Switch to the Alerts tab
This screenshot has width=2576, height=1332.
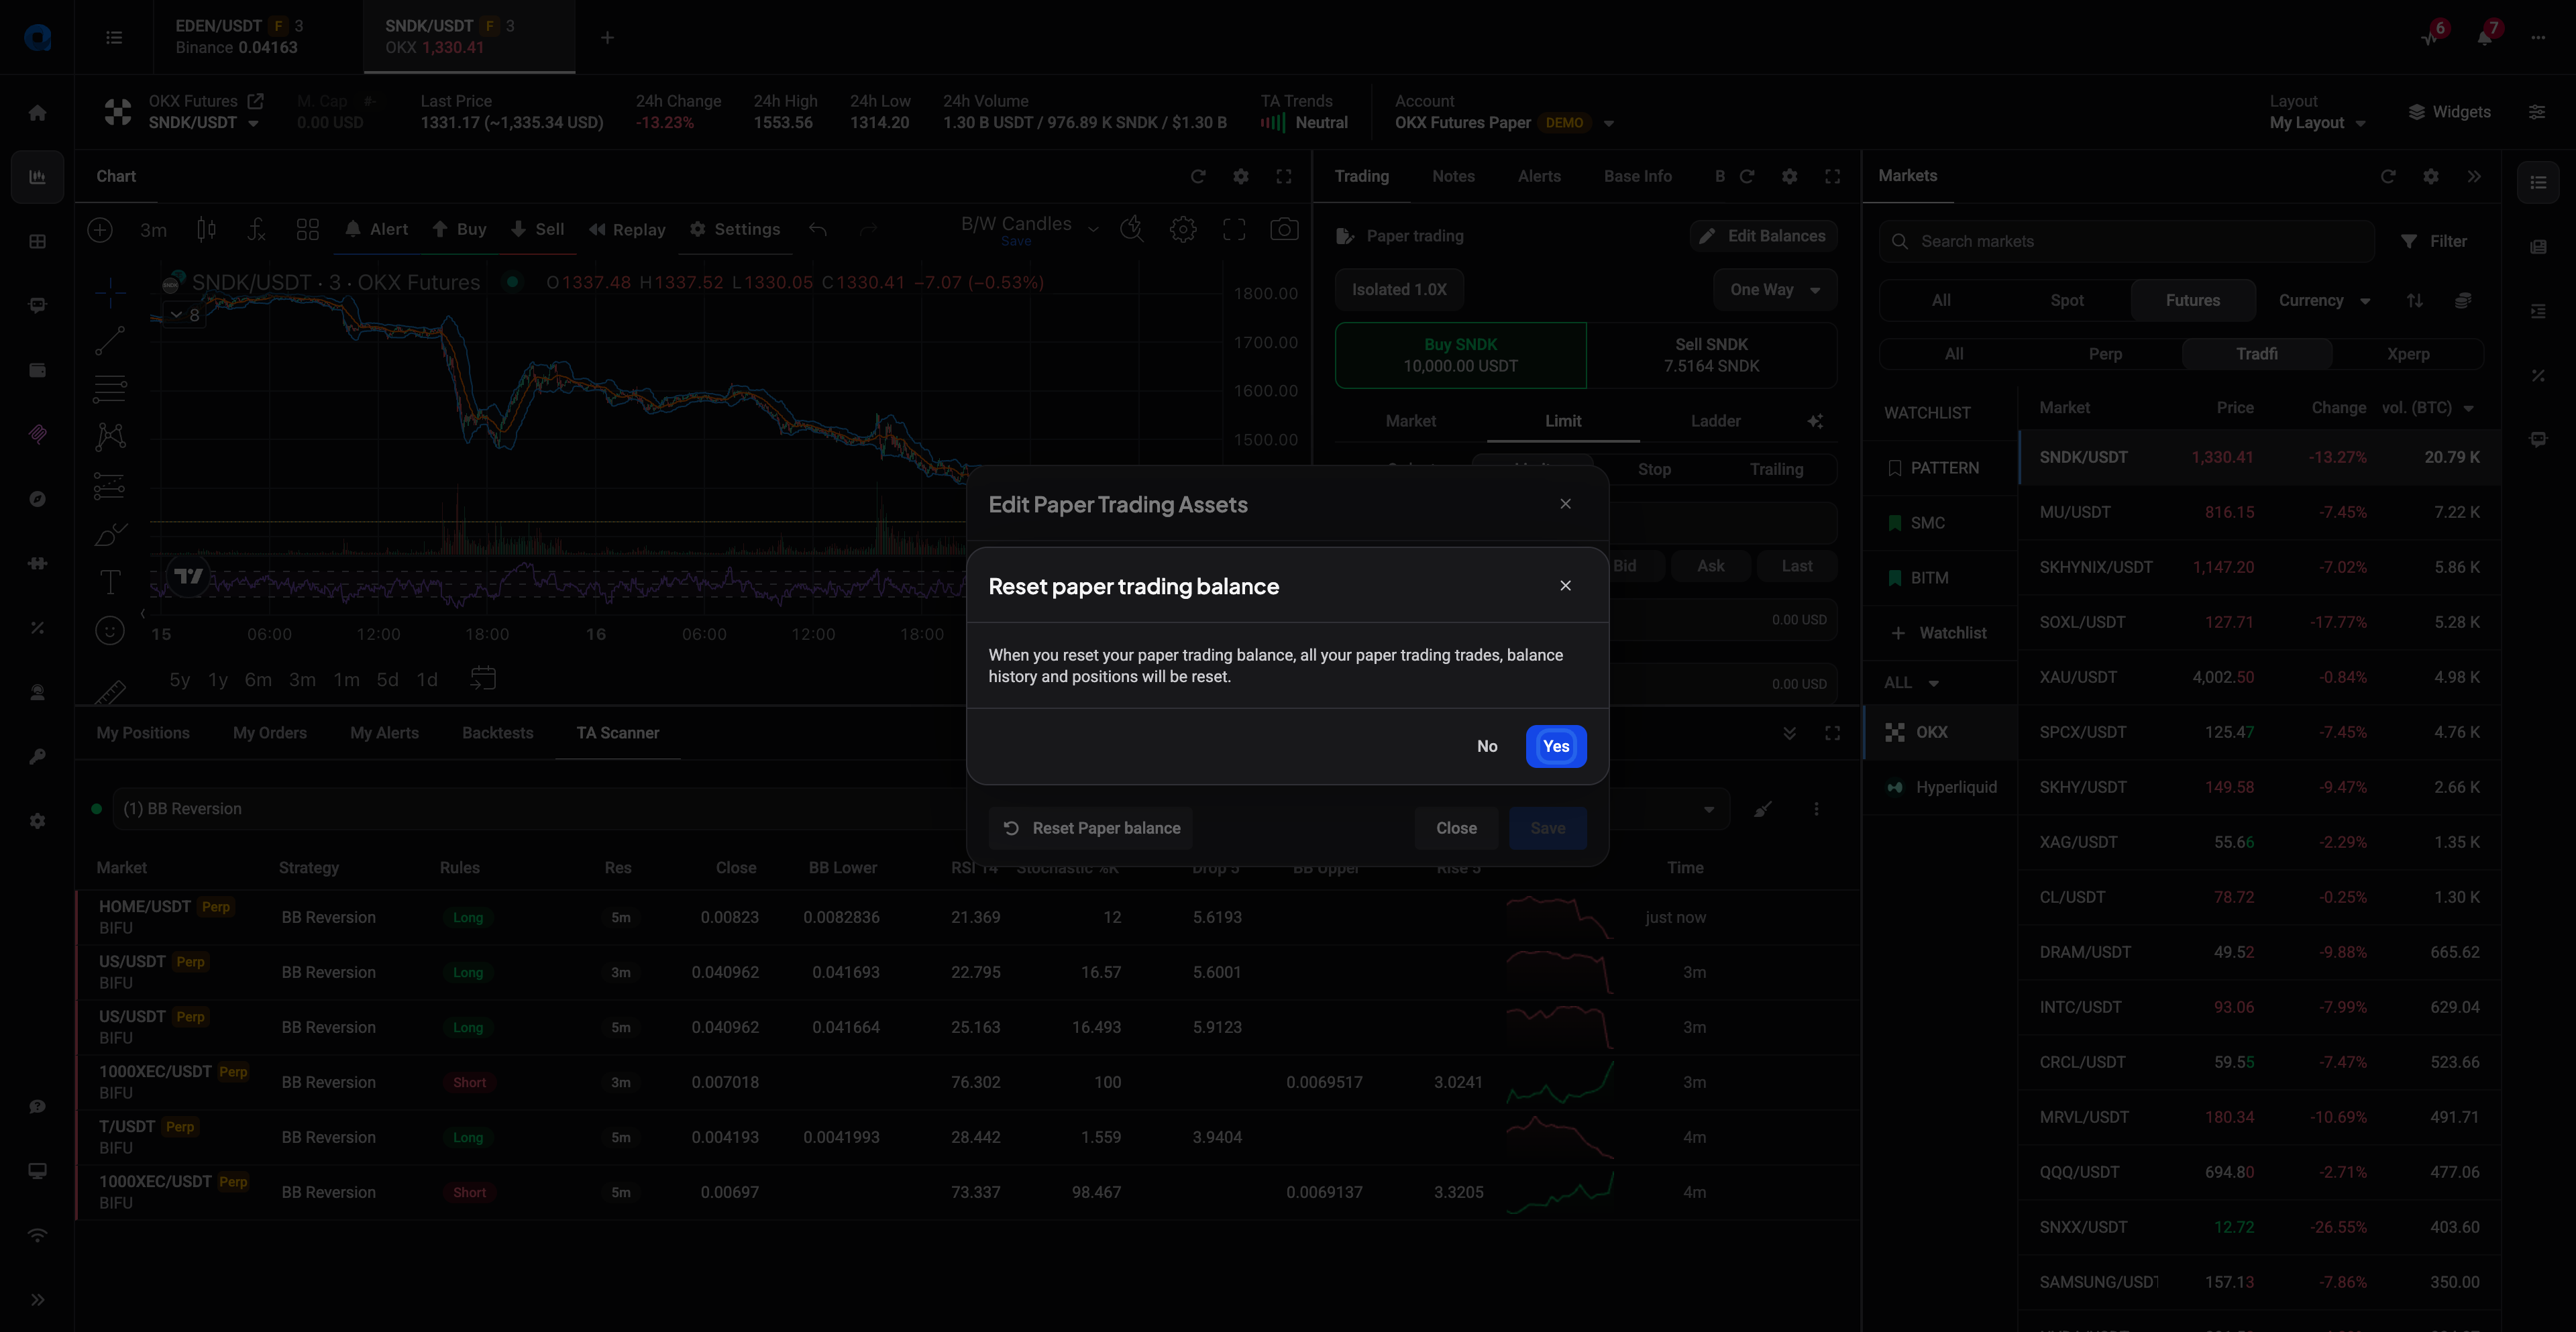click(1539, 176)
